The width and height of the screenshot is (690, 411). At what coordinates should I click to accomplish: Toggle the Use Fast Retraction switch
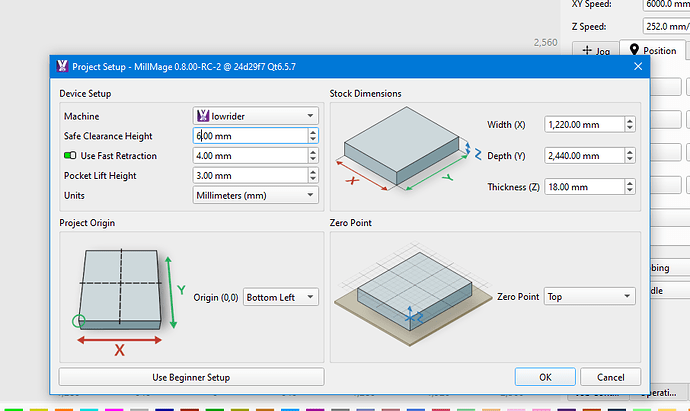[70, 155]
